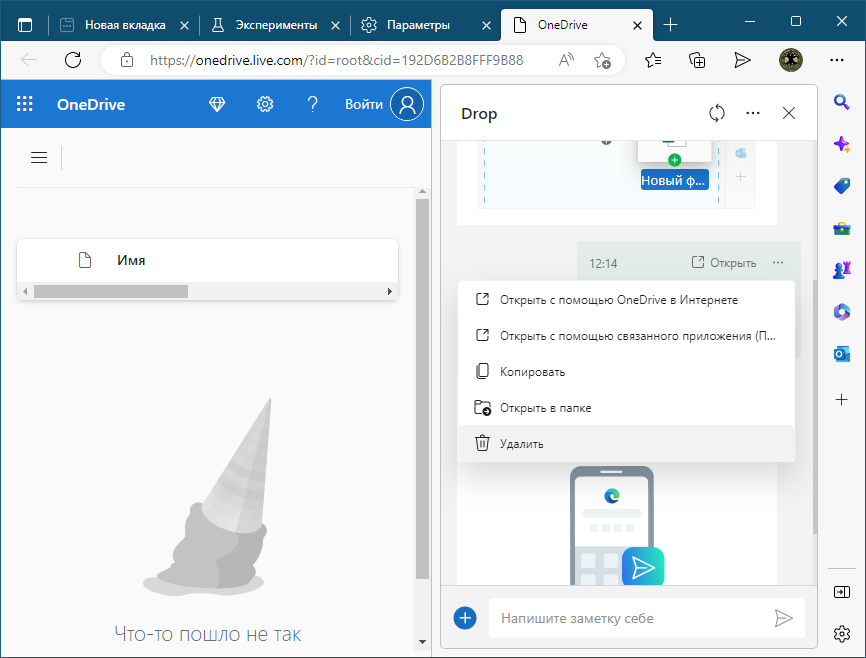Click the horizontal scrollbar left arrow

point(25,291)
